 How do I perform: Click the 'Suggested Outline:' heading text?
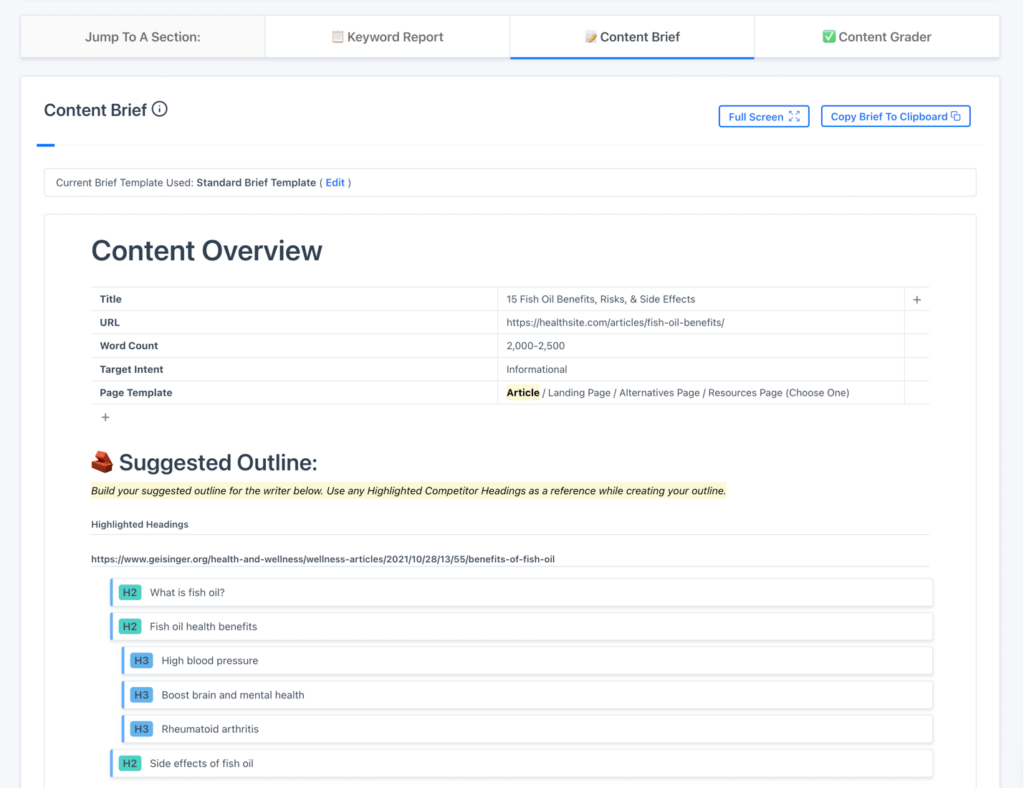218,462
